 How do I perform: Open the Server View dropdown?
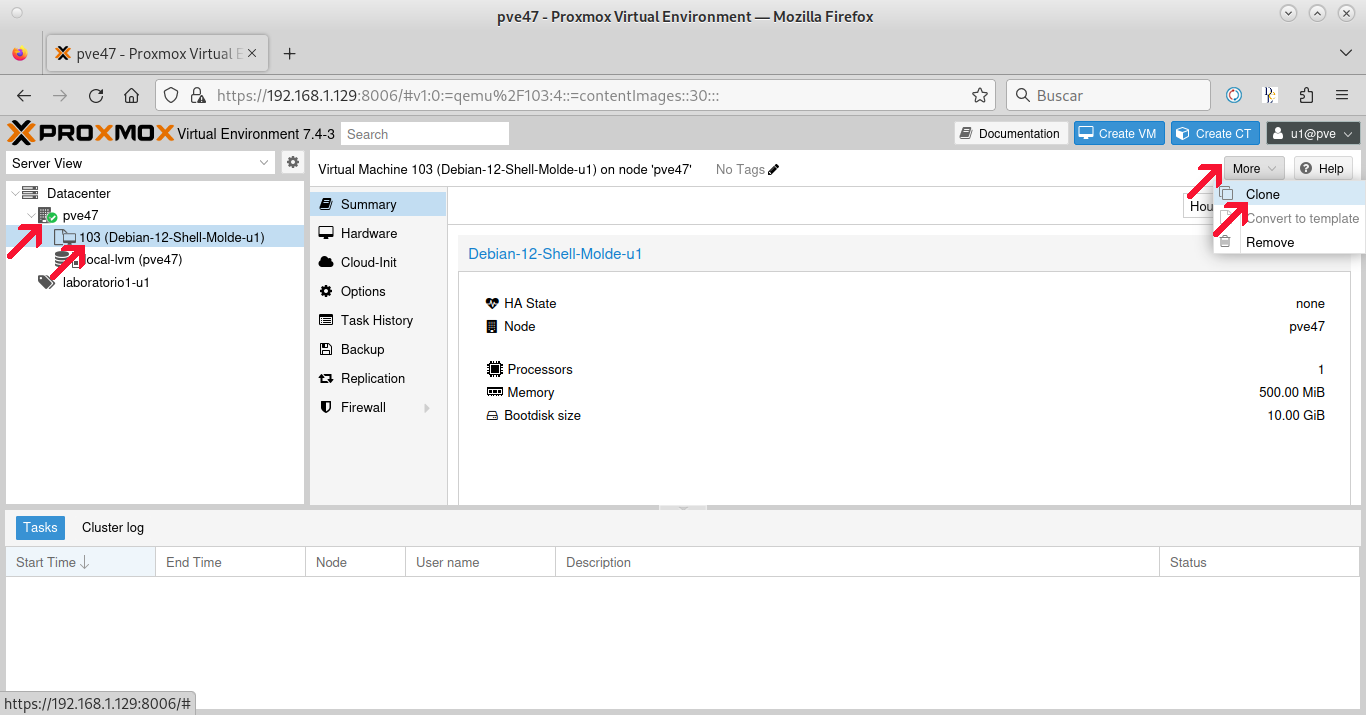click(x=141, y=163)
